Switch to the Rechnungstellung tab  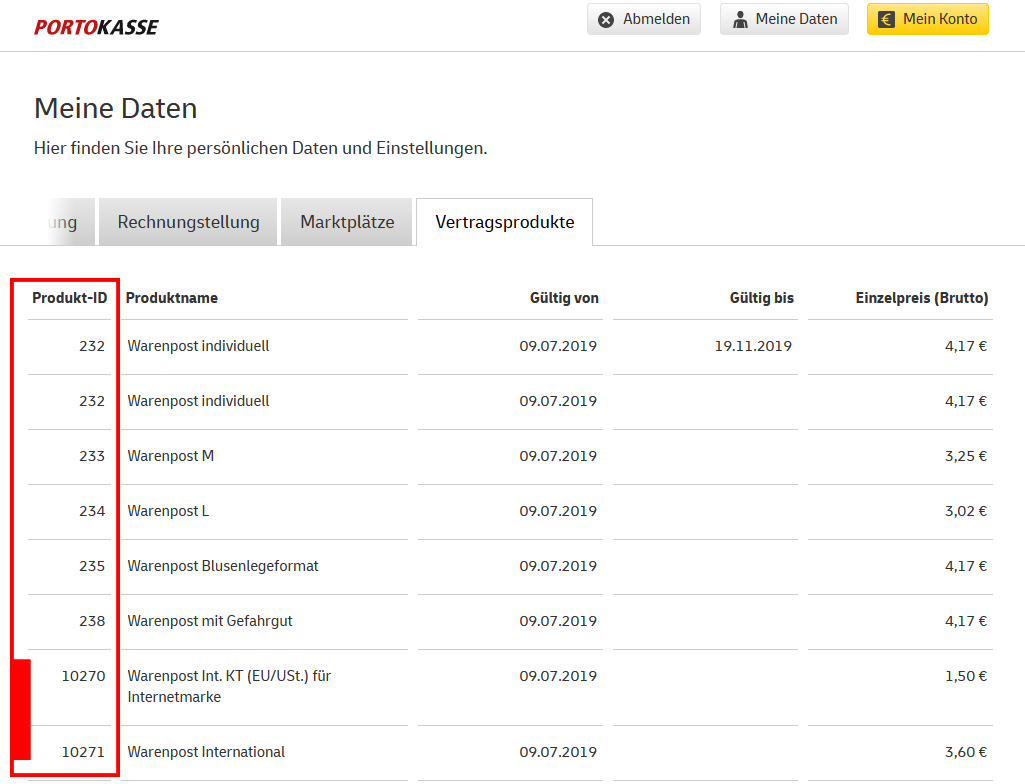(188, 222)
